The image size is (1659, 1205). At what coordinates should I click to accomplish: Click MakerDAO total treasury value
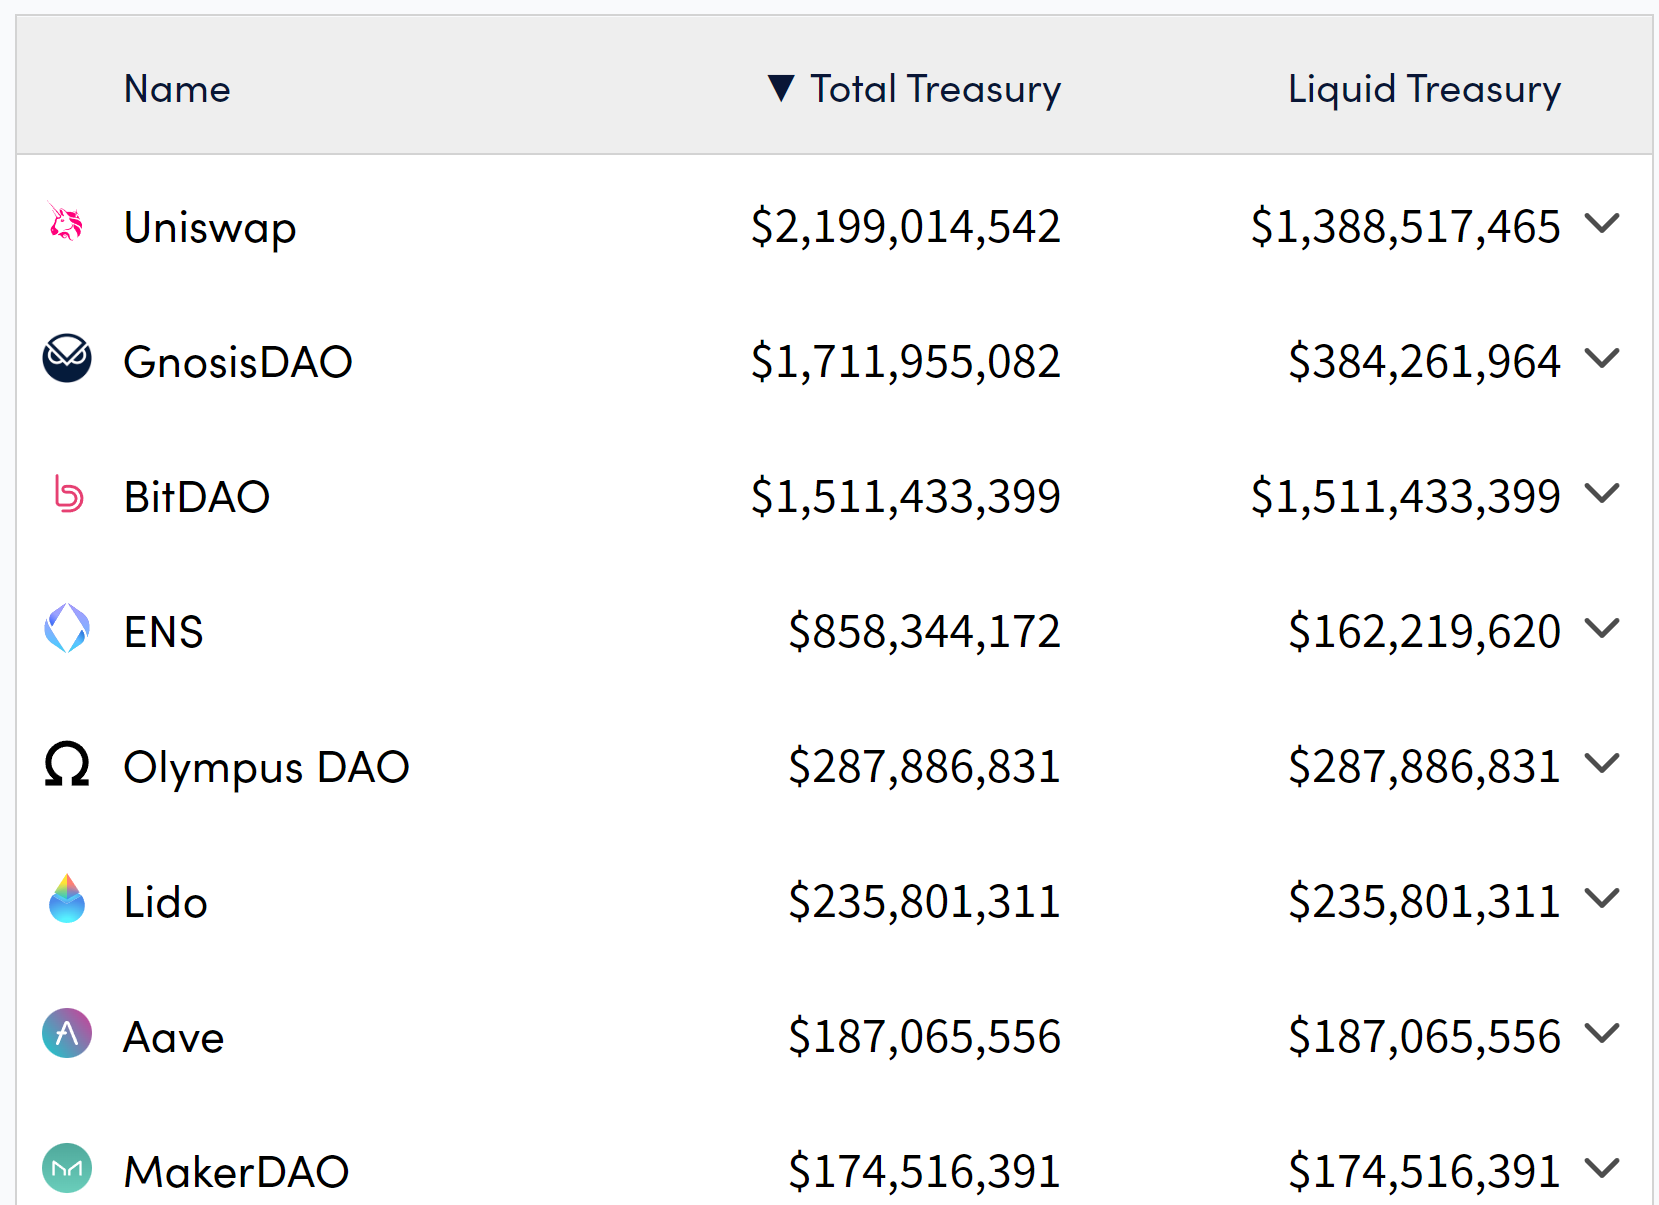click(924, 1172)
